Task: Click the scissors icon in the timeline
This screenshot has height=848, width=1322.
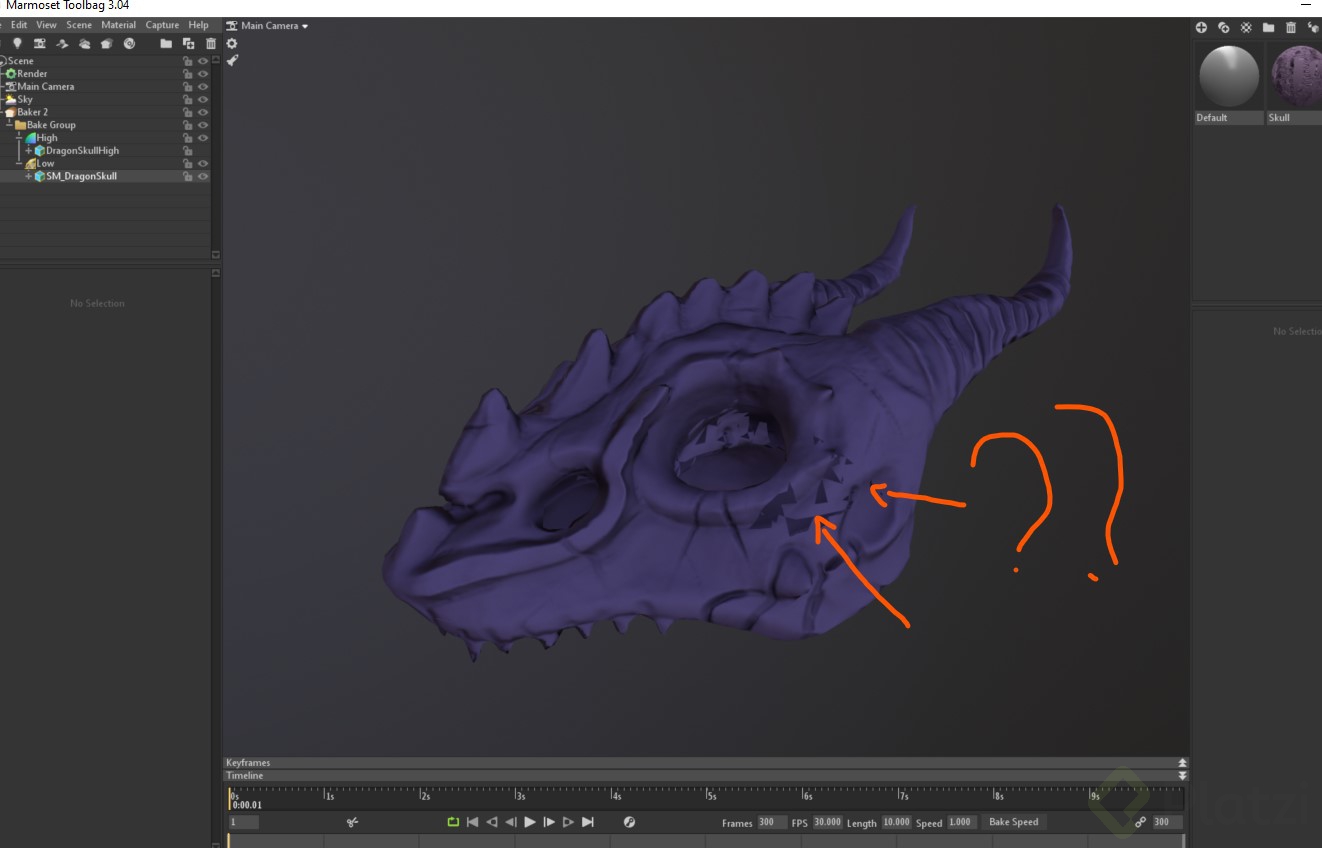Action: [352, 822]
